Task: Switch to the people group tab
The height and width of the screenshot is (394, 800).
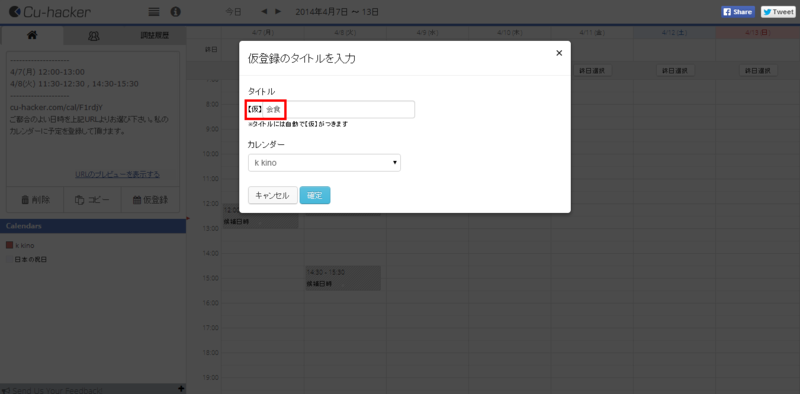Action: (94, 35)
